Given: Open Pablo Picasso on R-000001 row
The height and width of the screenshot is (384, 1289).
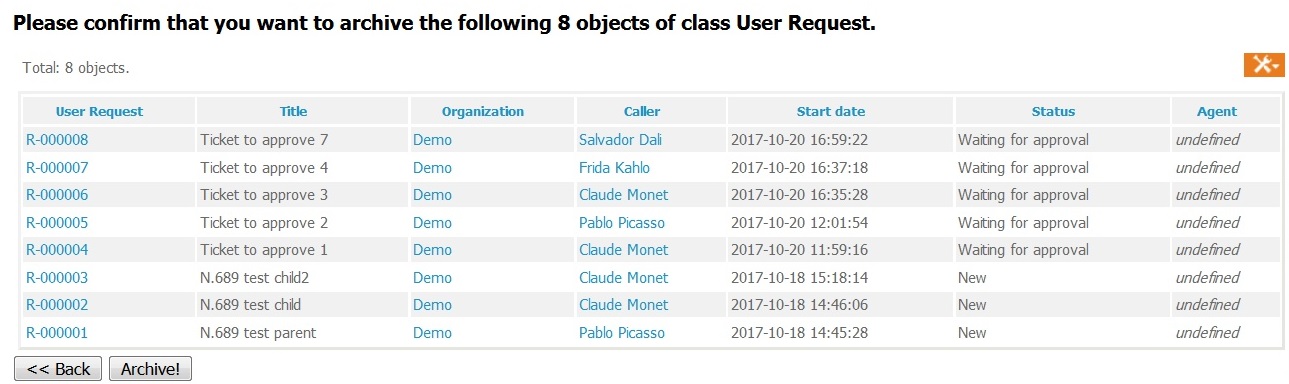Looking at the screenshot, I should tap(622, 332).
